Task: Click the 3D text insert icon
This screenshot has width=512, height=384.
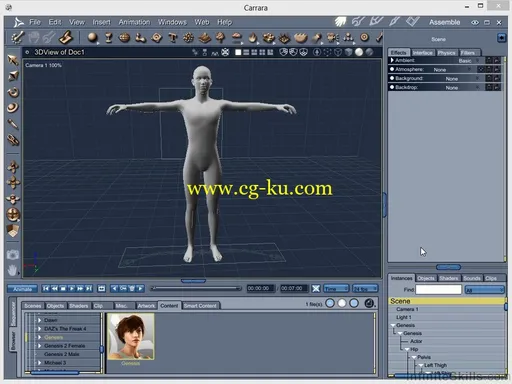Action: (173, 37)
